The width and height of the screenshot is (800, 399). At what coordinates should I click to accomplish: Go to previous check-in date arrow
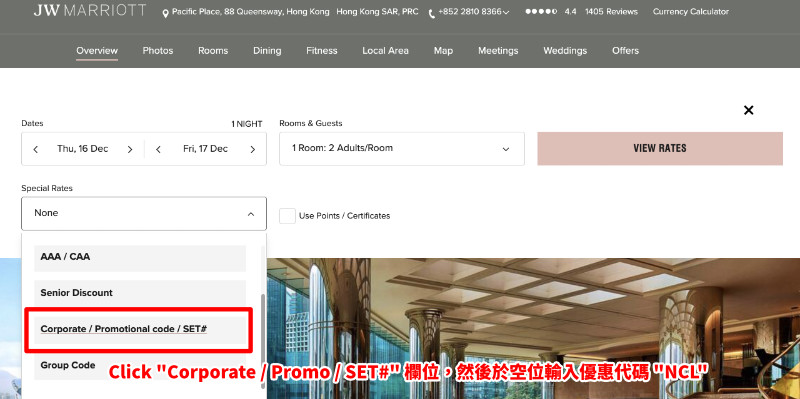pyautogui.click(x=36, y=149)
